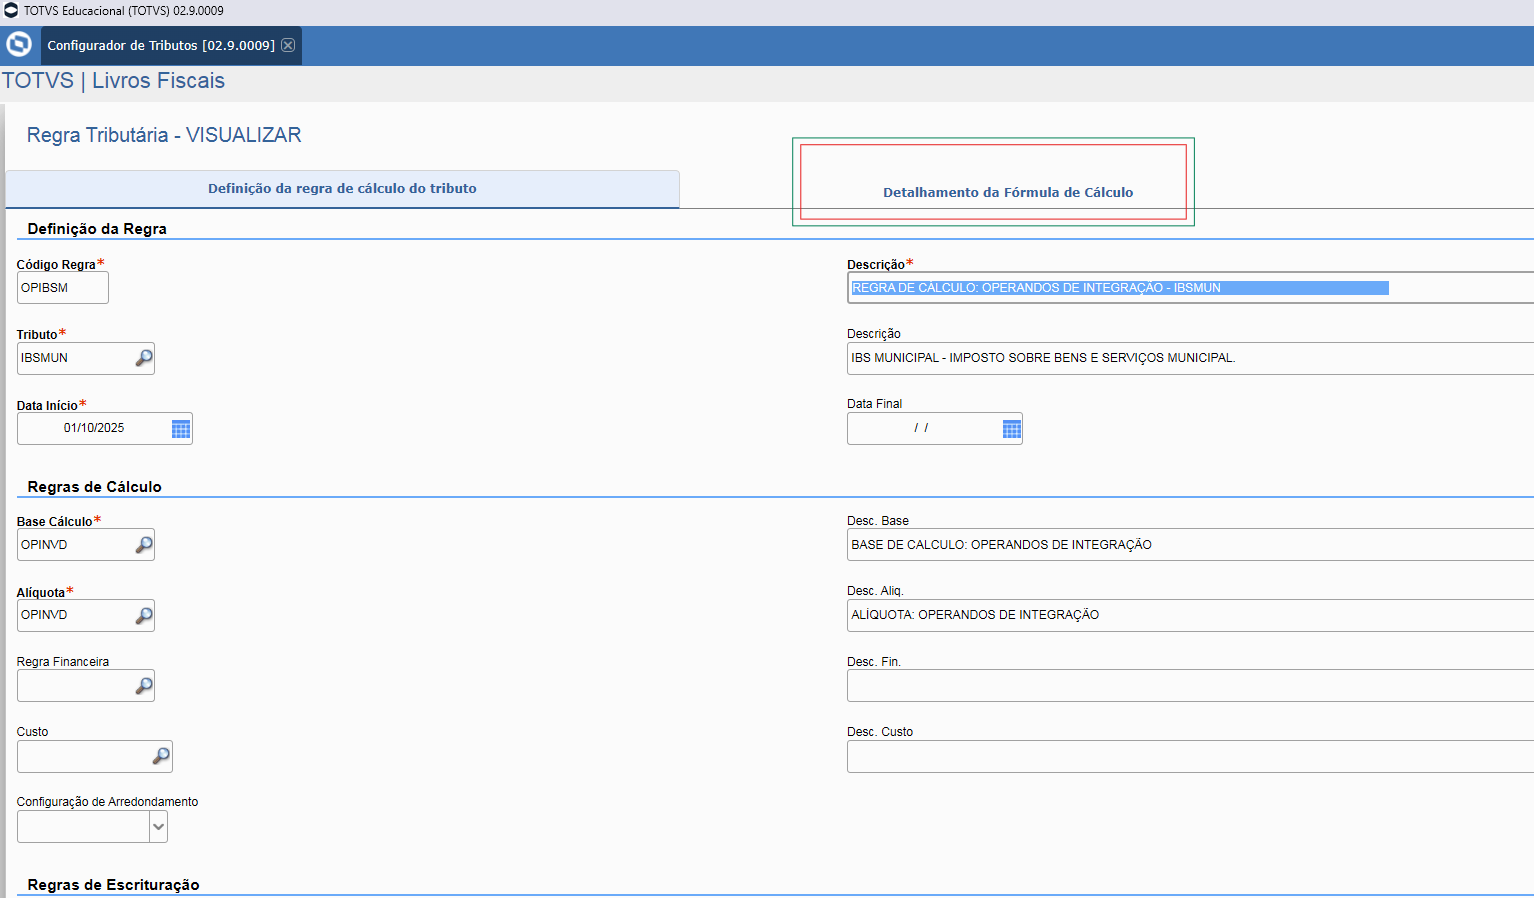Click the "Código Regra" label
The width and height of the screenshot is (1534, 898).
(x=56, y=265)
